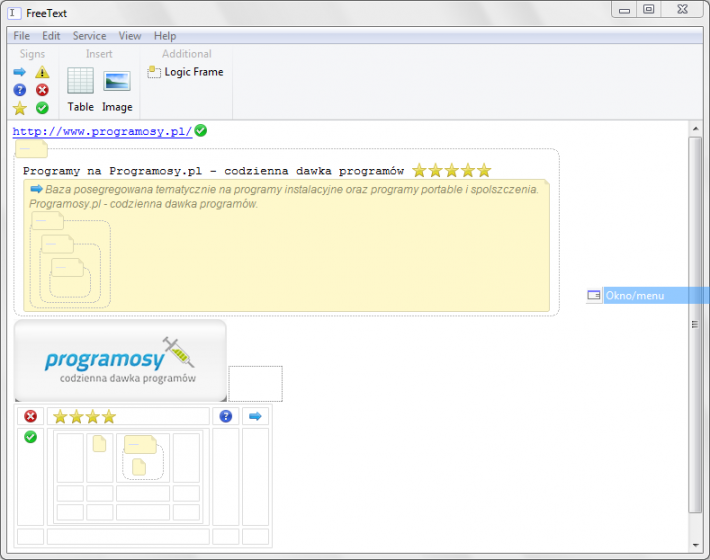Click the blue arrow before 'Baza posegregowana'

point(36,189)
